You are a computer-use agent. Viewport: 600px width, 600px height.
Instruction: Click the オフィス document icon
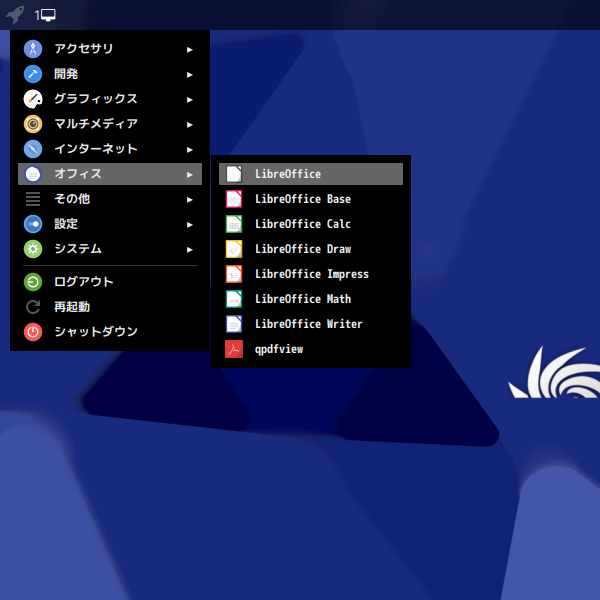point(33,174)
